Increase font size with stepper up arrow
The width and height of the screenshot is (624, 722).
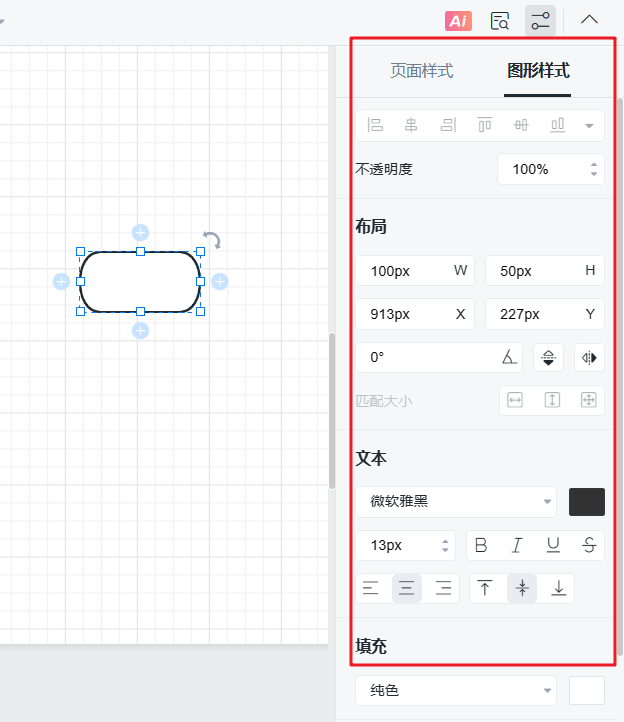click(445, 542)
